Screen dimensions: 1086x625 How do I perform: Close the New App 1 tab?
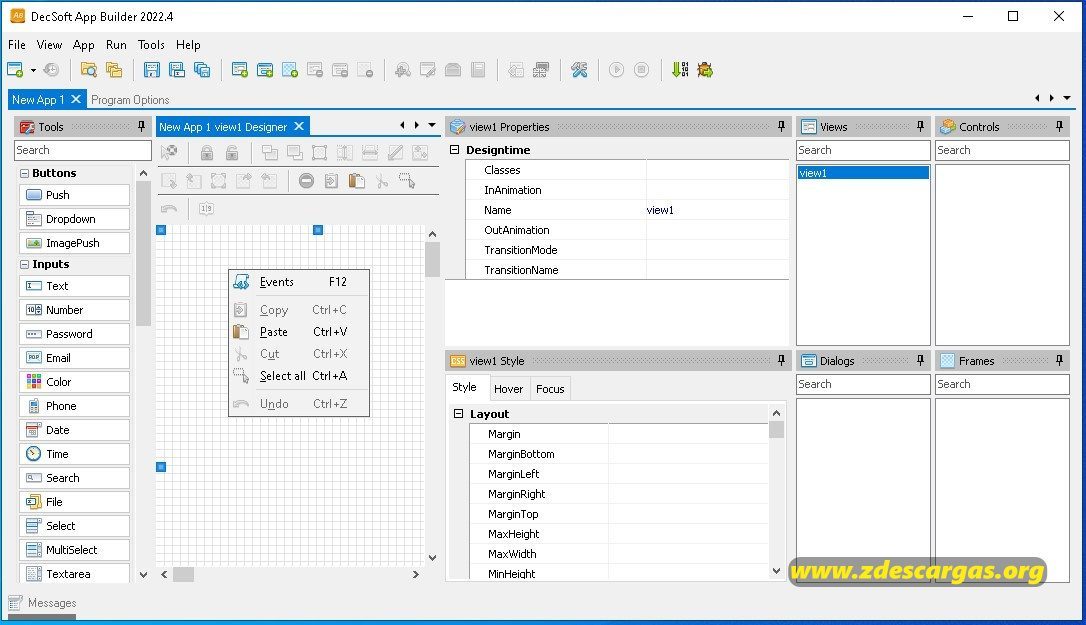pos(76,99)
